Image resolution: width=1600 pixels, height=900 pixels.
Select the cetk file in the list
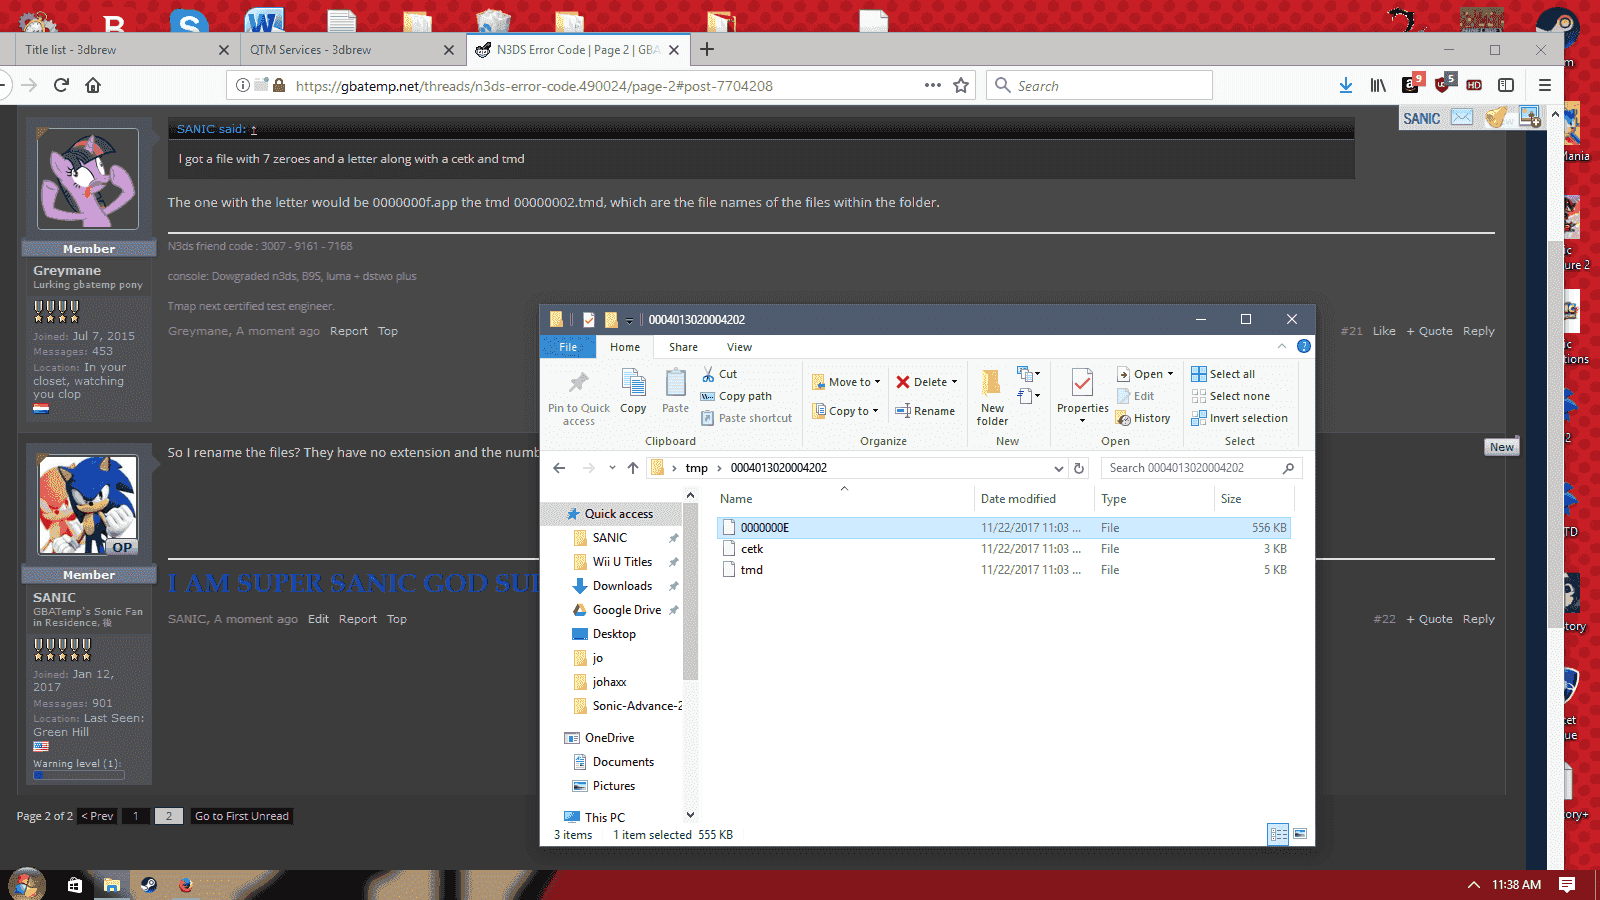pos(1004,549)
